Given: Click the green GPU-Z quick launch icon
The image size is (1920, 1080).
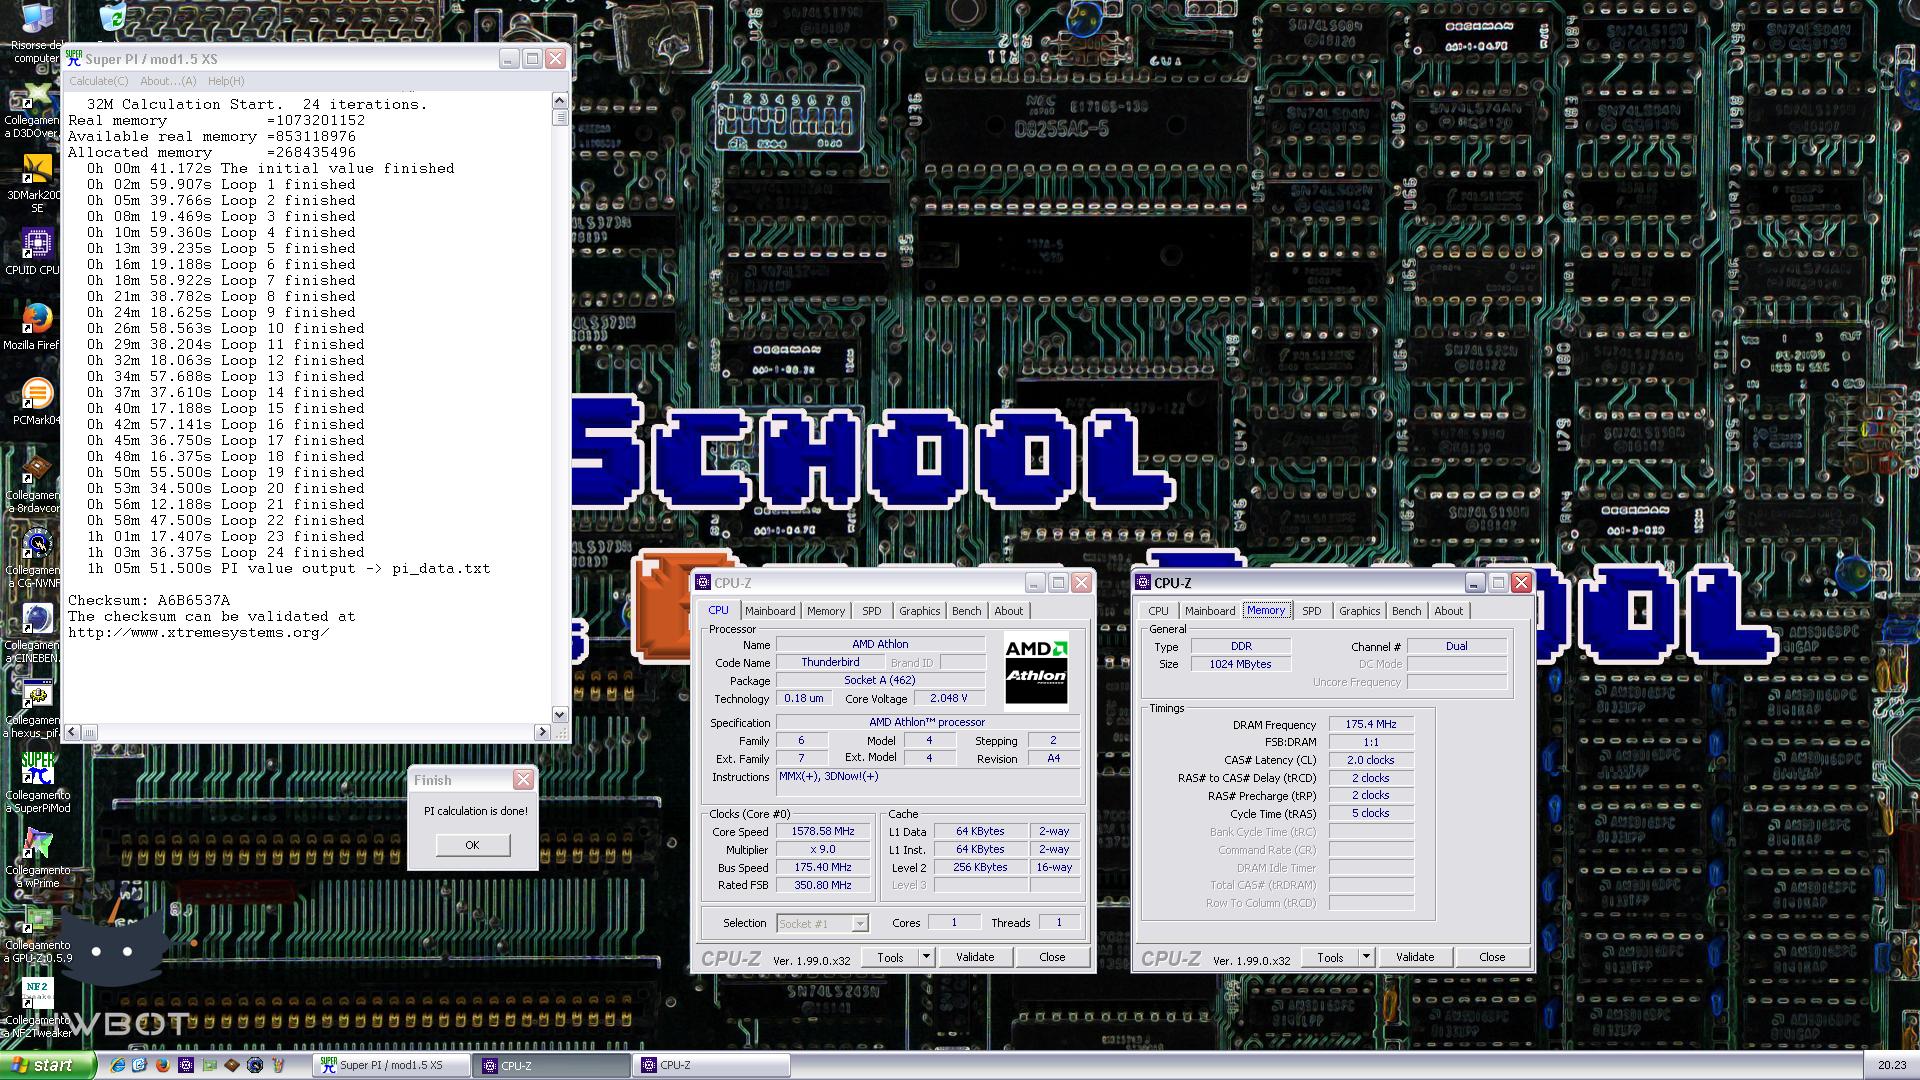Looking at the screenshot, I should tap(209, 1066).
